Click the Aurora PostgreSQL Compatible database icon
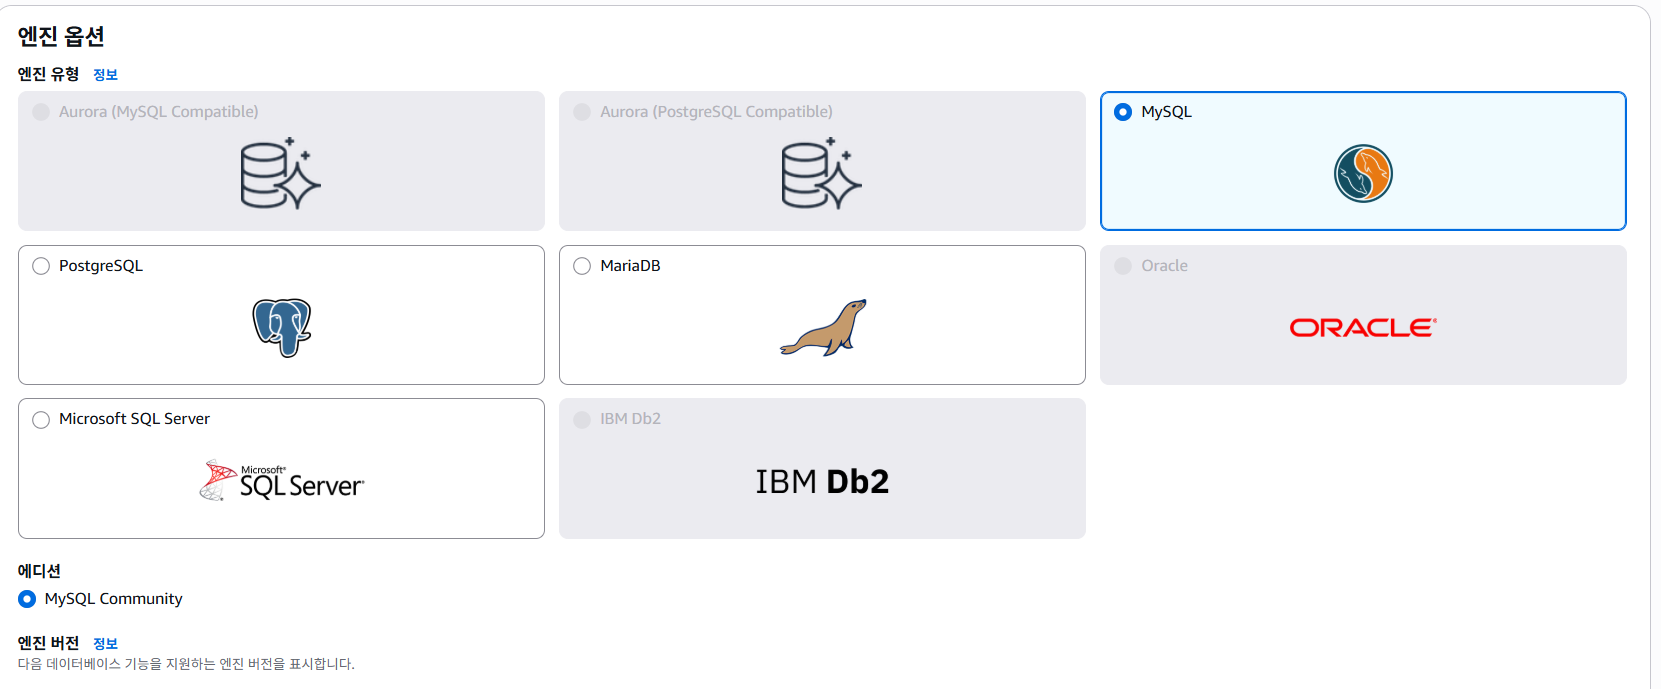 click(822, 173)
